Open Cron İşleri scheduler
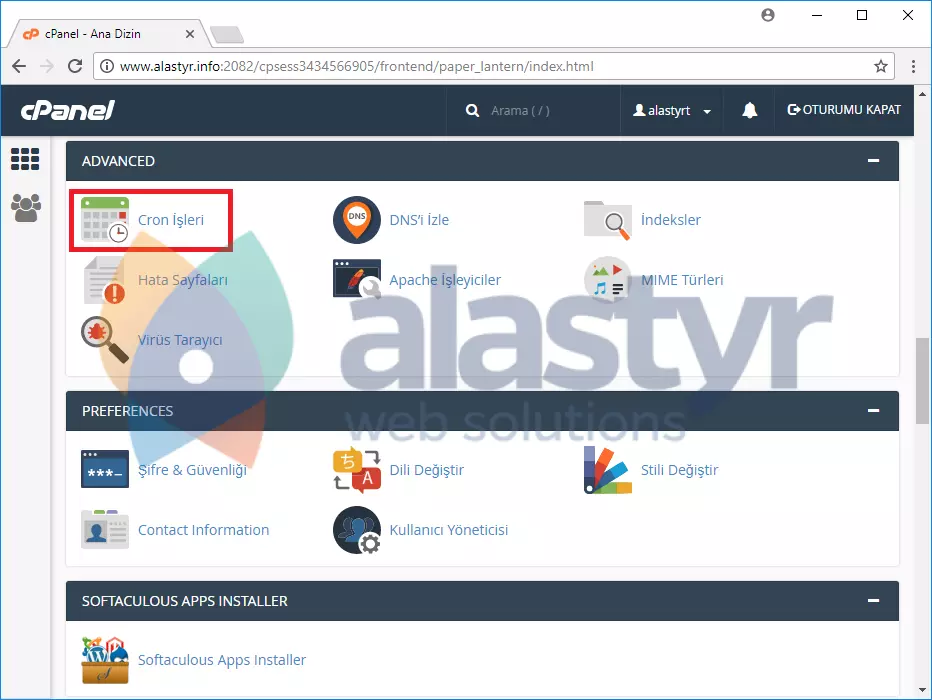The width and height of the screenshot is (932, 700). [168, 219]
